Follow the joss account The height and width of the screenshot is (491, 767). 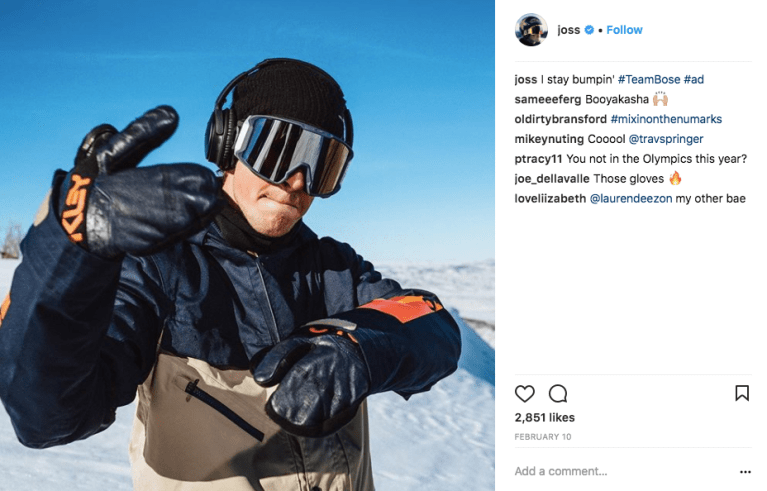[624, 30]
